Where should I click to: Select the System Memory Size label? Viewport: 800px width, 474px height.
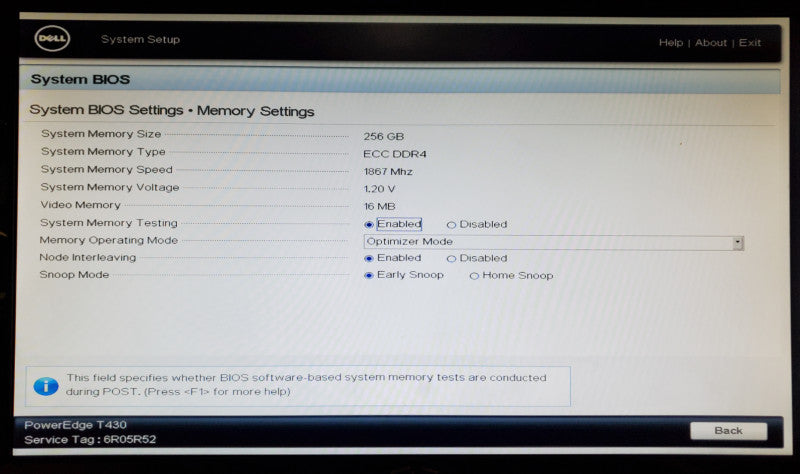[x=101, y=134]
